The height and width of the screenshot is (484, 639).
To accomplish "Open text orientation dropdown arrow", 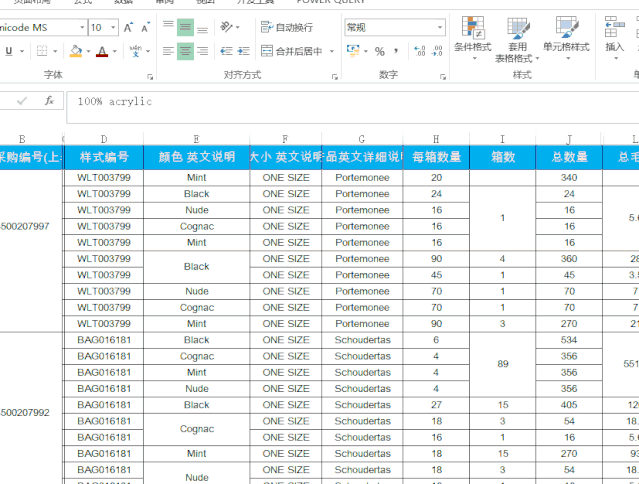I will coord(238,27).
